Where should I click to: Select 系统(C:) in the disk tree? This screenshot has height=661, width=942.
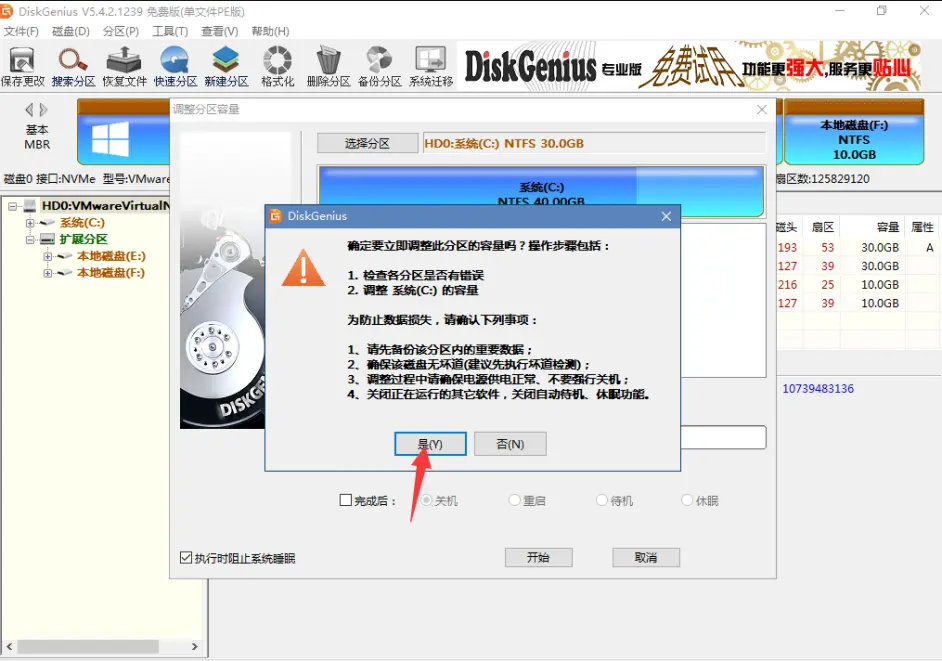click(82, 223)
